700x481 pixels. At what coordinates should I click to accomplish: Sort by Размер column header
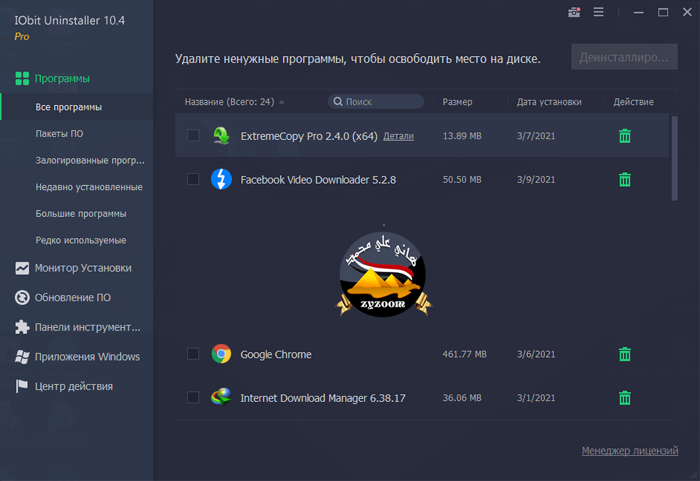pyautogui.click(x=457, y=102)
